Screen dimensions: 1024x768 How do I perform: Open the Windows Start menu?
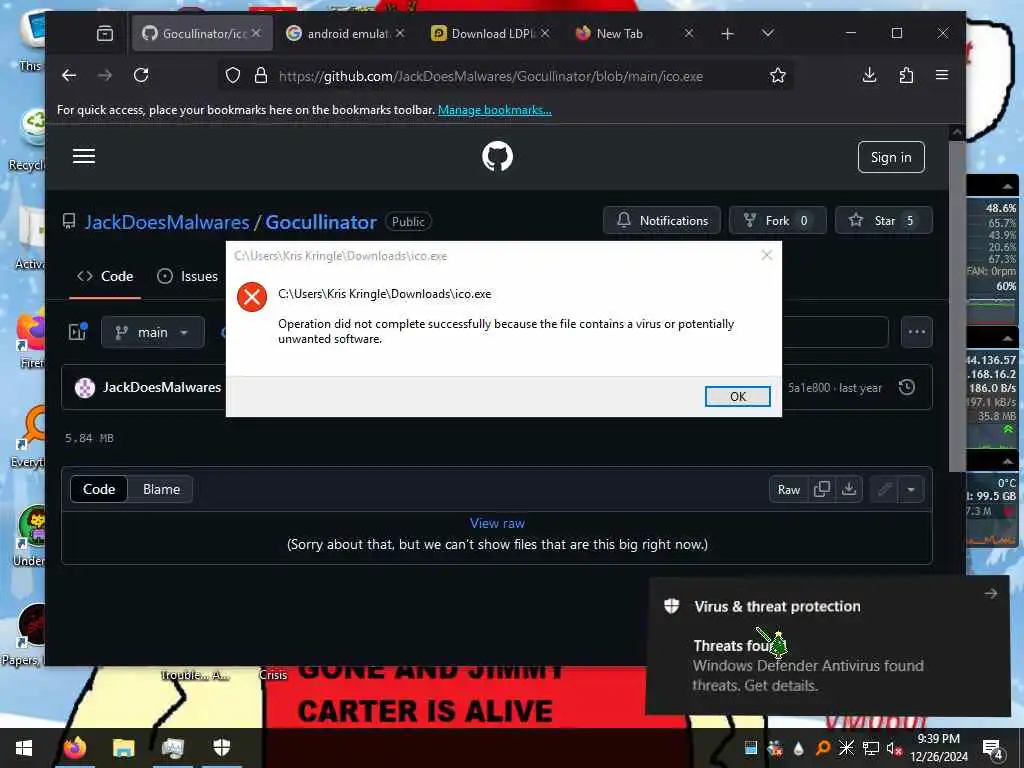pos(24,748)
